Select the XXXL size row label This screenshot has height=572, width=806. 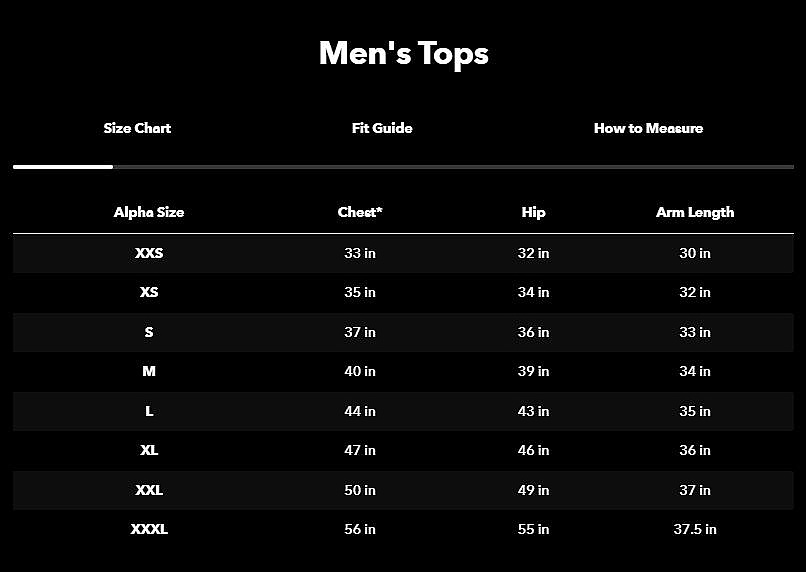(x=149, y=529)
